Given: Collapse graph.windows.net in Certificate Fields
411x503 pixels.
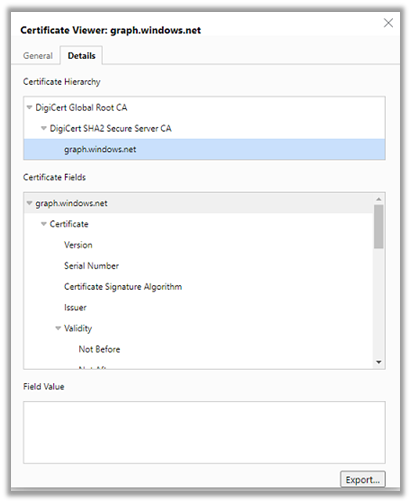Looking at the screenshot, I should tap(29, 203).
